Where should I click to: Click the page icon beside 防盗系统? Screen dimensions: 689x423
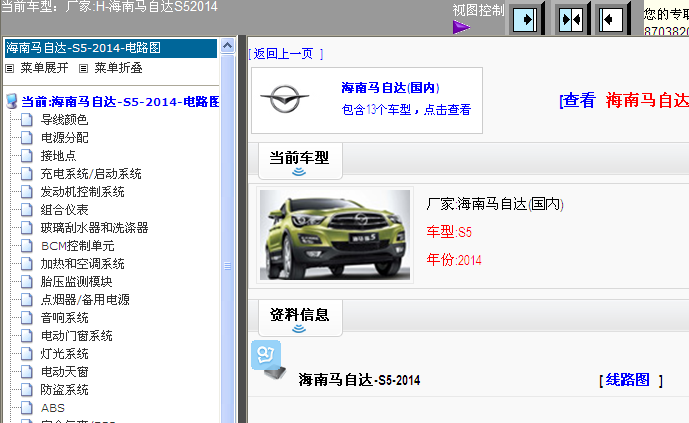27,390
